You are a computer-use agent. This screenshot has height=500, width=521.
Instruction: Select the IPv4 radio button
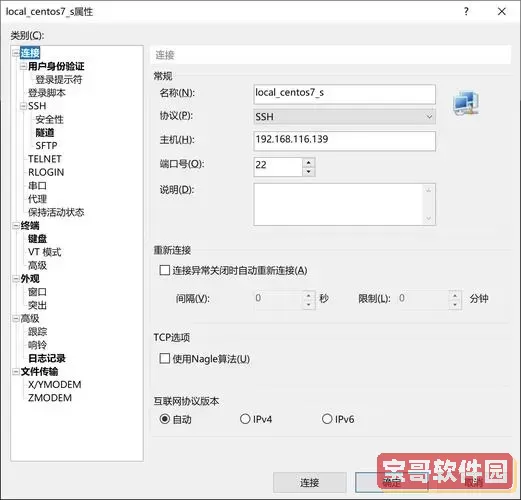click(x=245, y=419)
